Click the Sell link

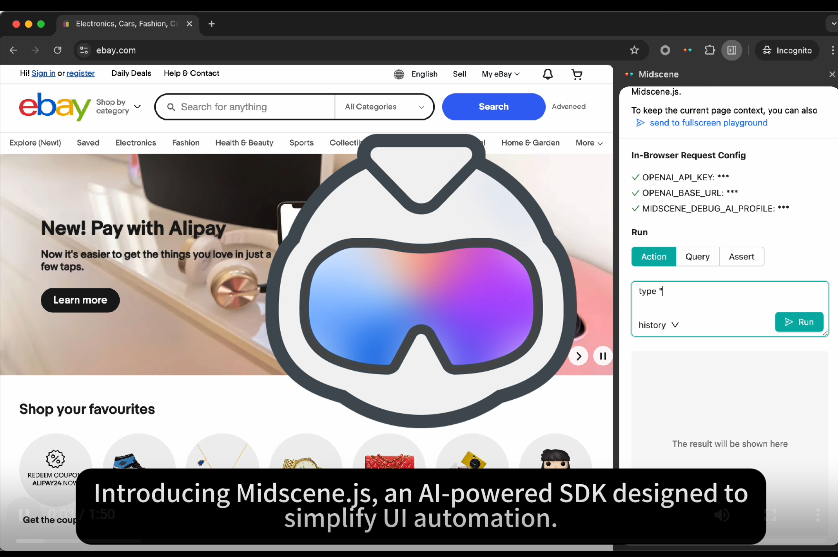460,74
